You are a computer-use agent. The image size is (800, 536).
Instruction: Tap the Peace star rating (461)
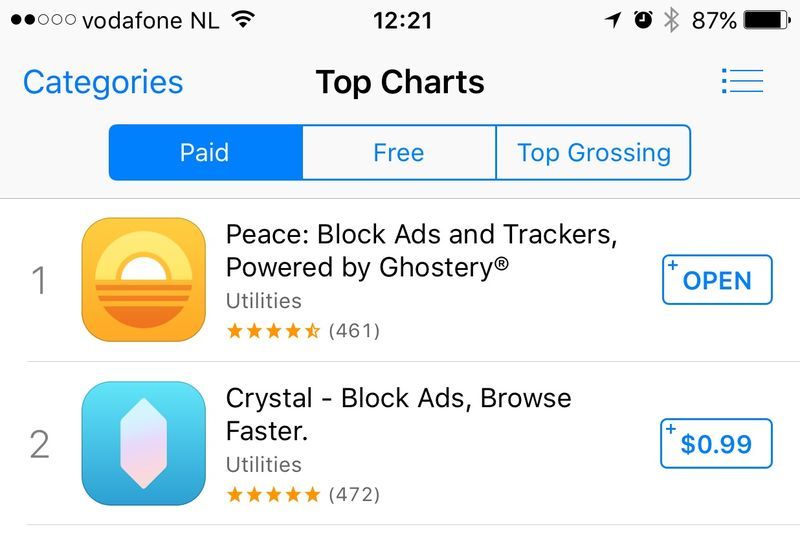coord(303,330)
